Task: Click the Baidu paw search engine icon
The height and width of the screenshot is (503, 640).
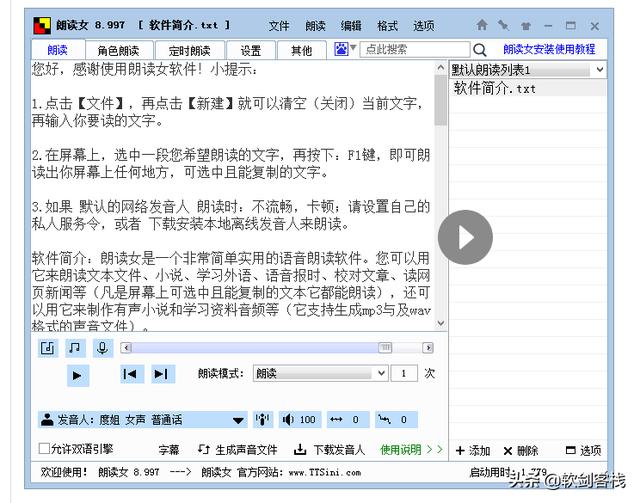Action: pyautogui.click(x=341, y=49)
